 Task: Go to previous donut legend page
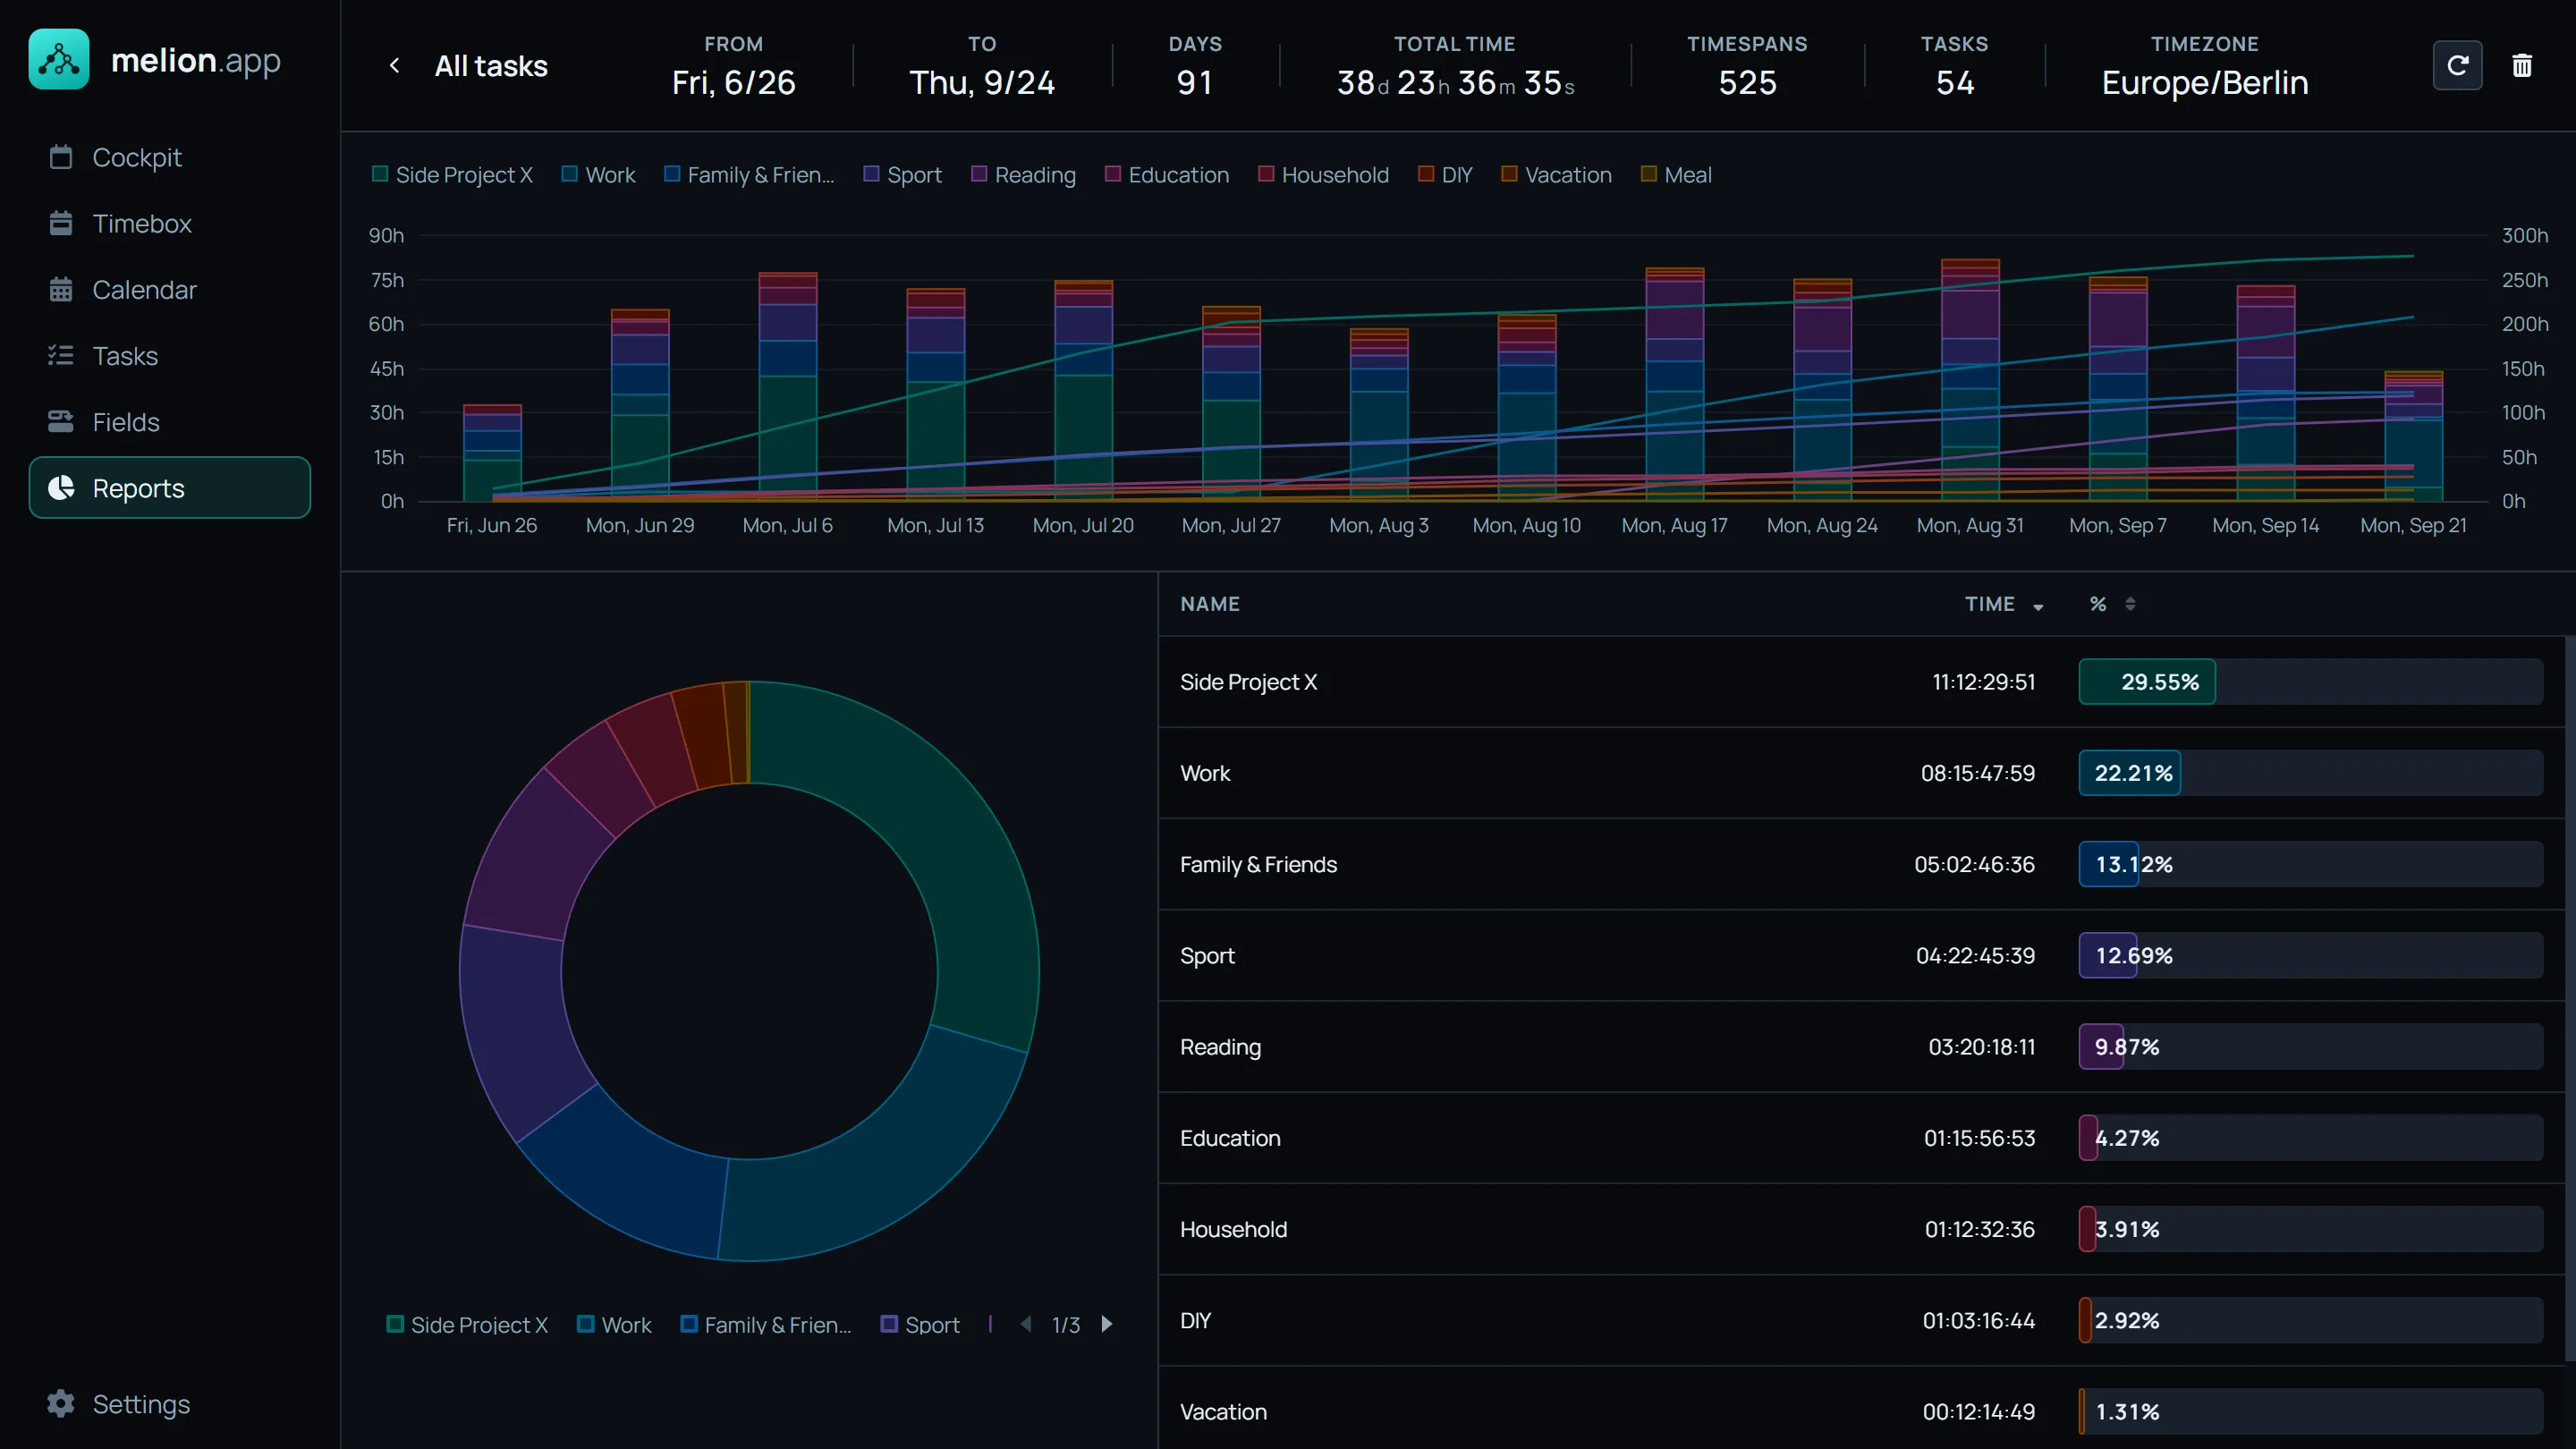1026,1324
